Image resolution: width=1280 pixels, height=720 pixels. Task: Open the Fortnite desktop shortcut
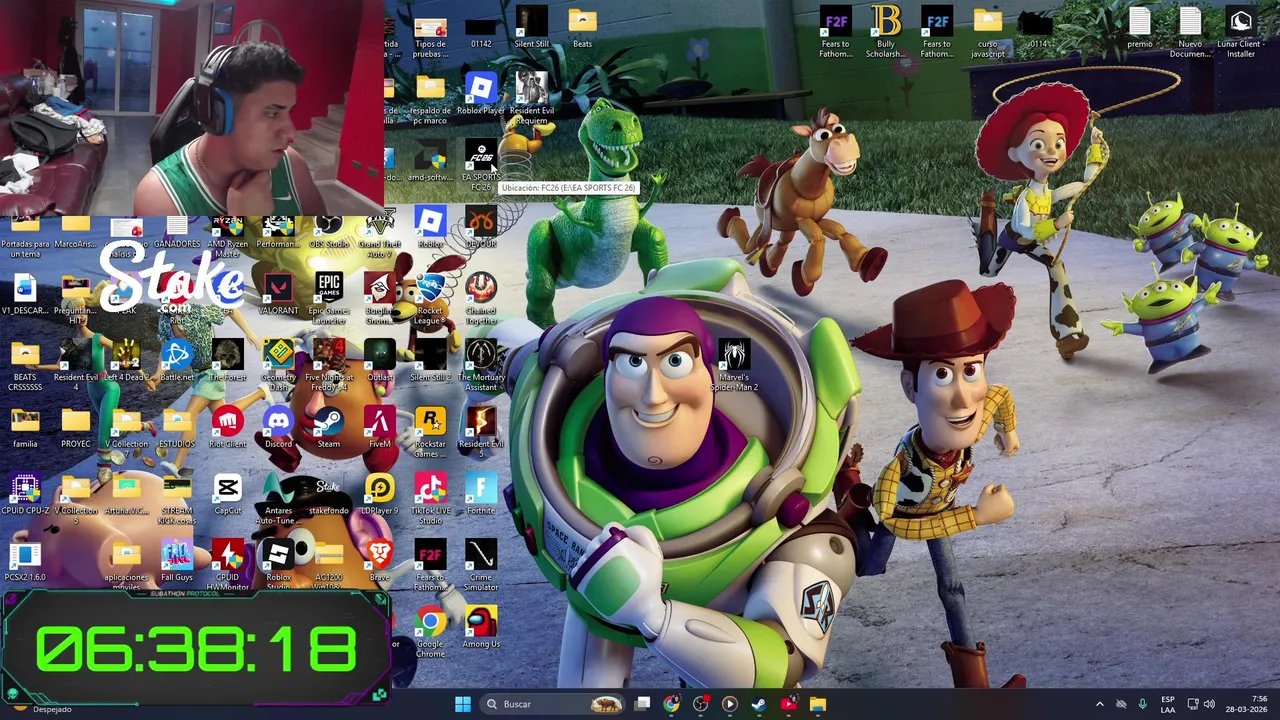click(x=481, y=495)
